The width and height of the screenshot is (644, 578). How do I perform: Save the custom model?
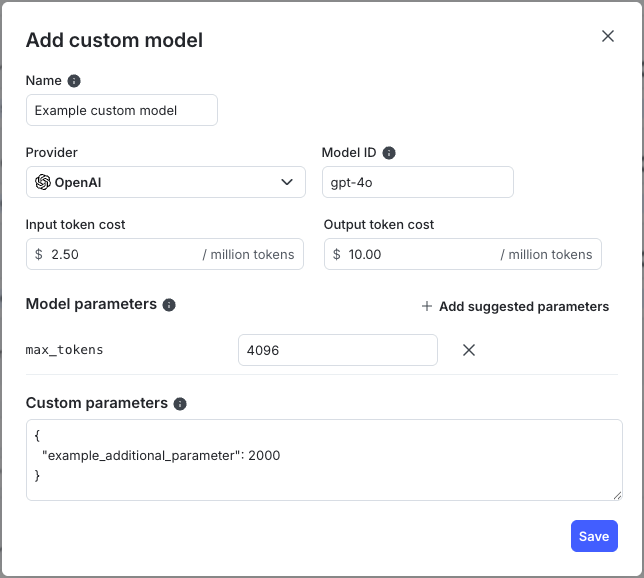pyautogui.click(x=593, y=536)
